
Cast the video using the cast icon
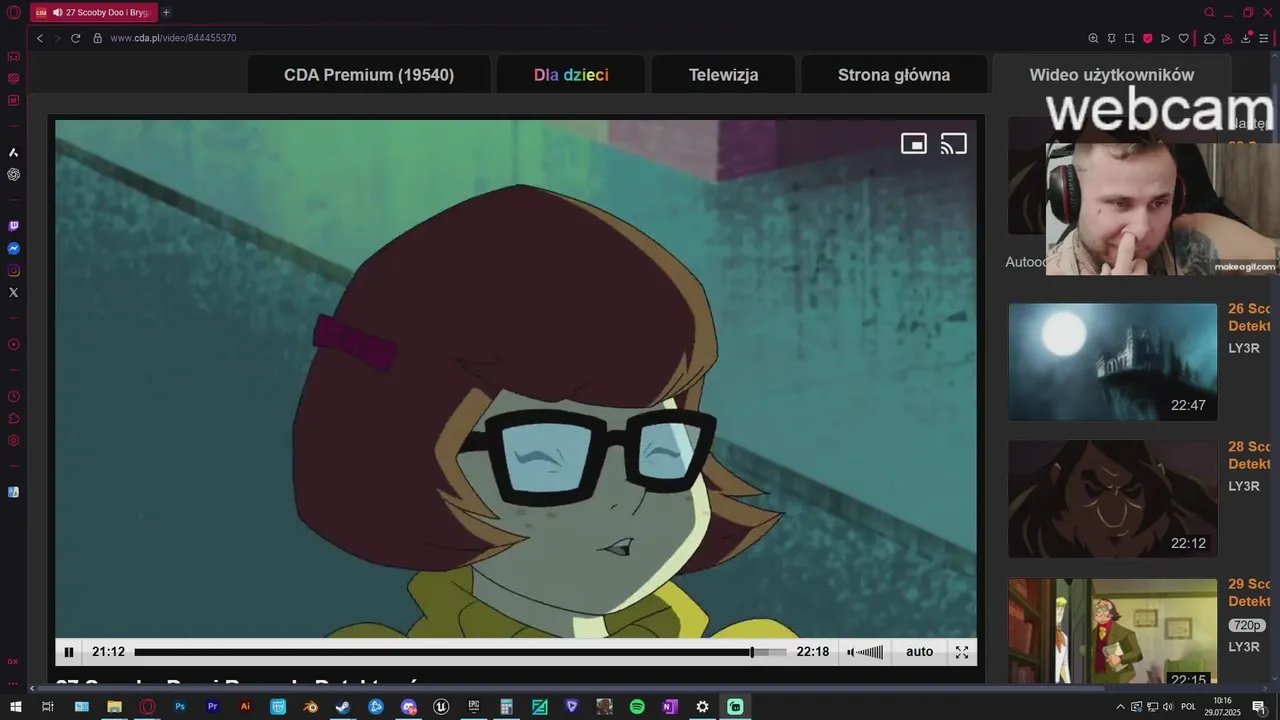(x=954, y=144)
